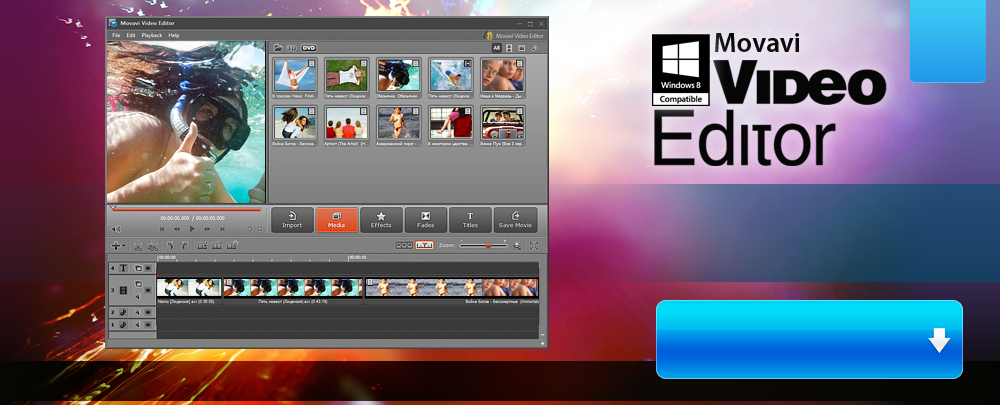Open the add track plus dropdown
This screenshot has height=405, width=1000.
pyautogui.click(x=118, y=245)
